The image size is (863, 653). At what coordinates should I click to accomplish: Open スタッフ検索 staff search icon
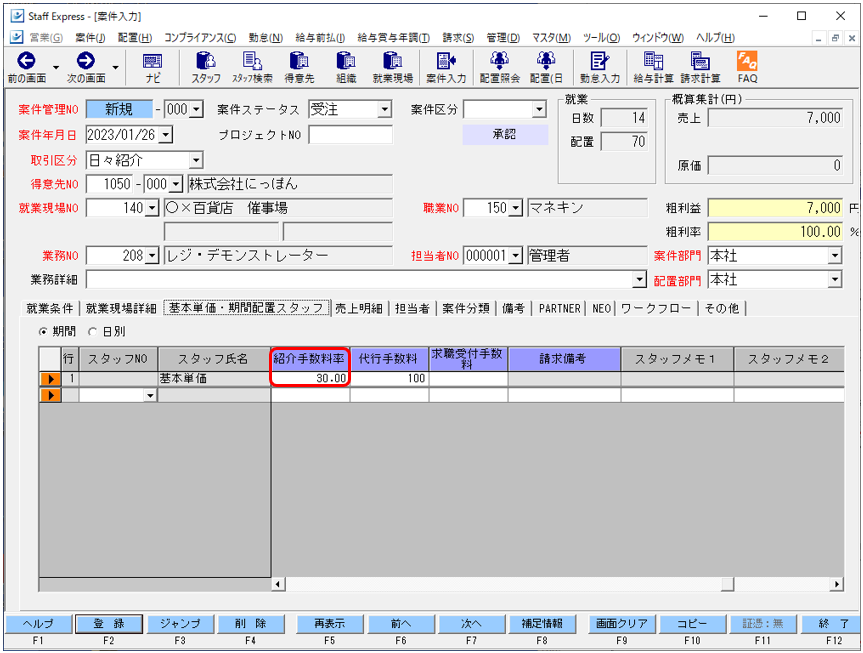pyautogui.click(x=252, y=61)
